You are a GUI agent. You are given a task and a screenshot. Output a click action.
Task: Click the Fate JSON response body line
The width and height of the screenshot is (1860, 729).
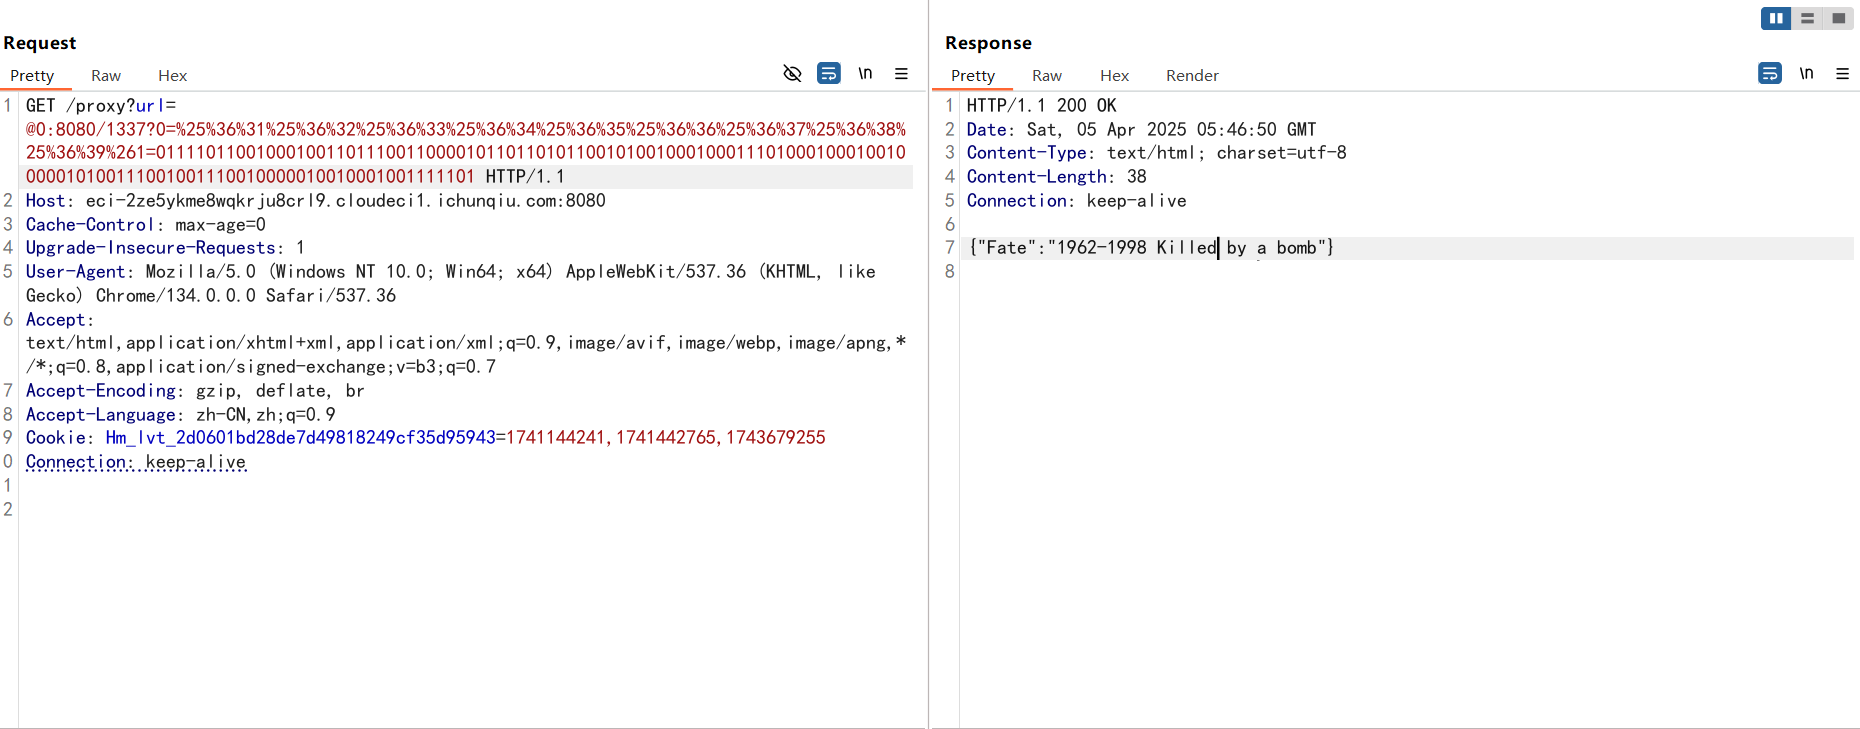pos(1150,248)
